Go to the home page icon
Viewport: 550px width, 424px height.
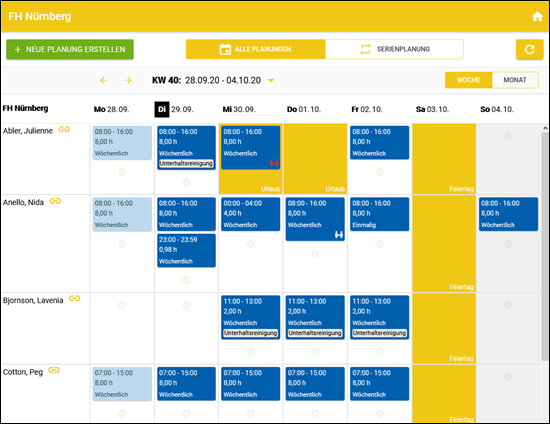537,16
